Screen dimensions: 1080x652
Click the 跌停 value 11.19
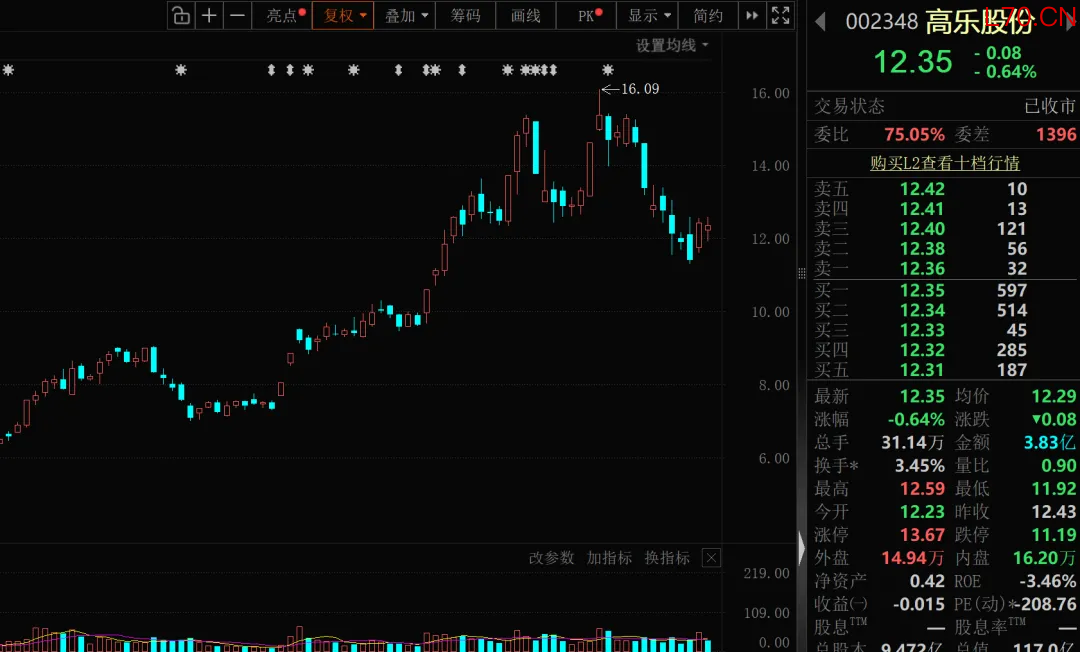1053,535
